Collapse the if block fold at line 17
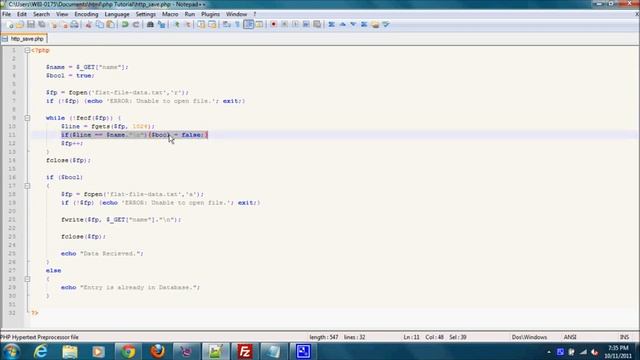640x360 pixels. click(27, 186)
